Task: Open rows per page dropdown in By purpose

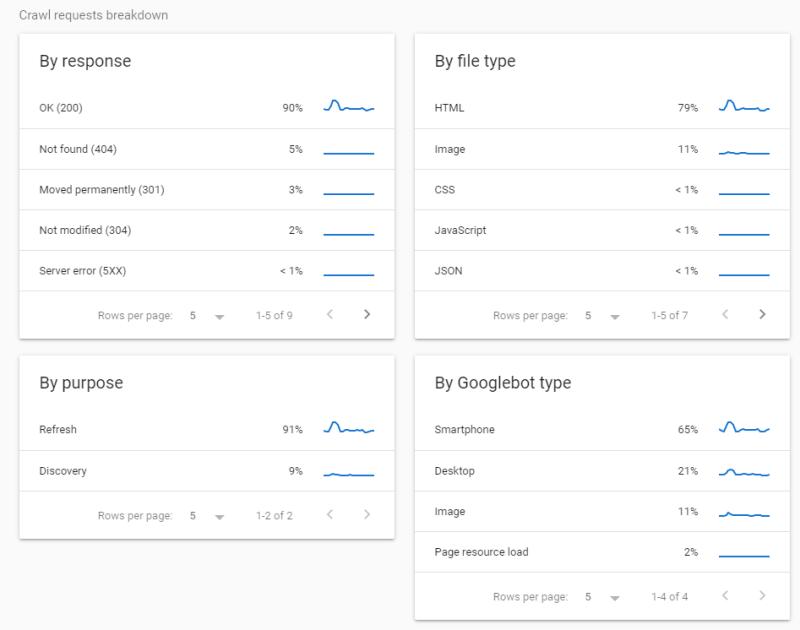Action: 206,517
